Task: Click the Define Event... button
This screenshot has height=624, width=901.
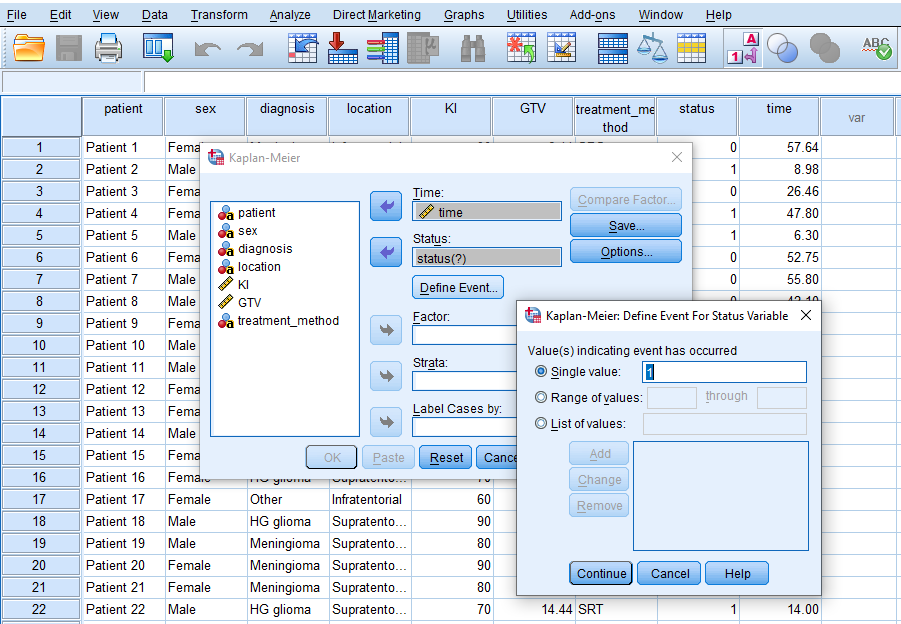Action: 458,287
